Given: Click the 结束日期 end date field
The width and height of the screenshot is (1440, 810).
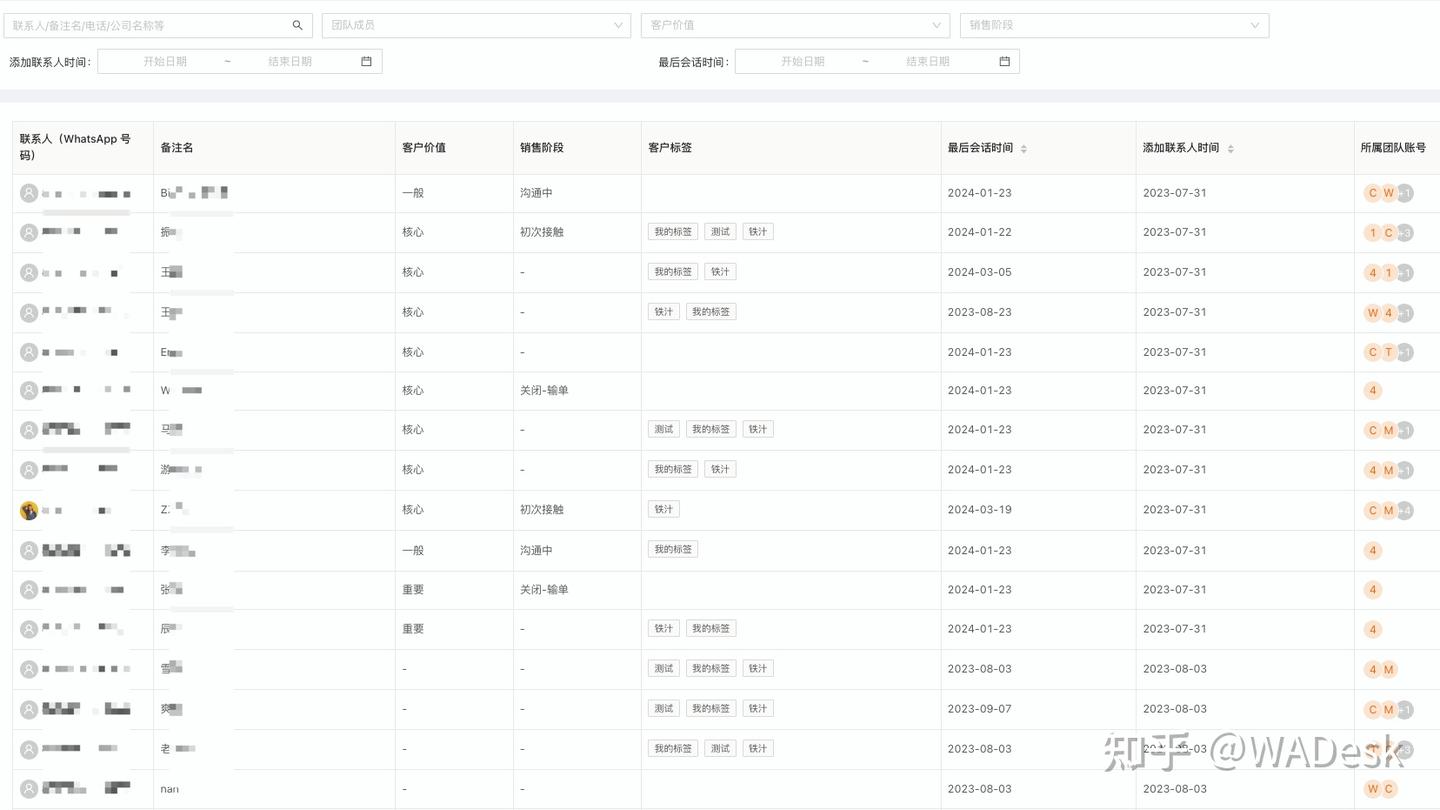Looking at the screenshot, I should 290,61.
